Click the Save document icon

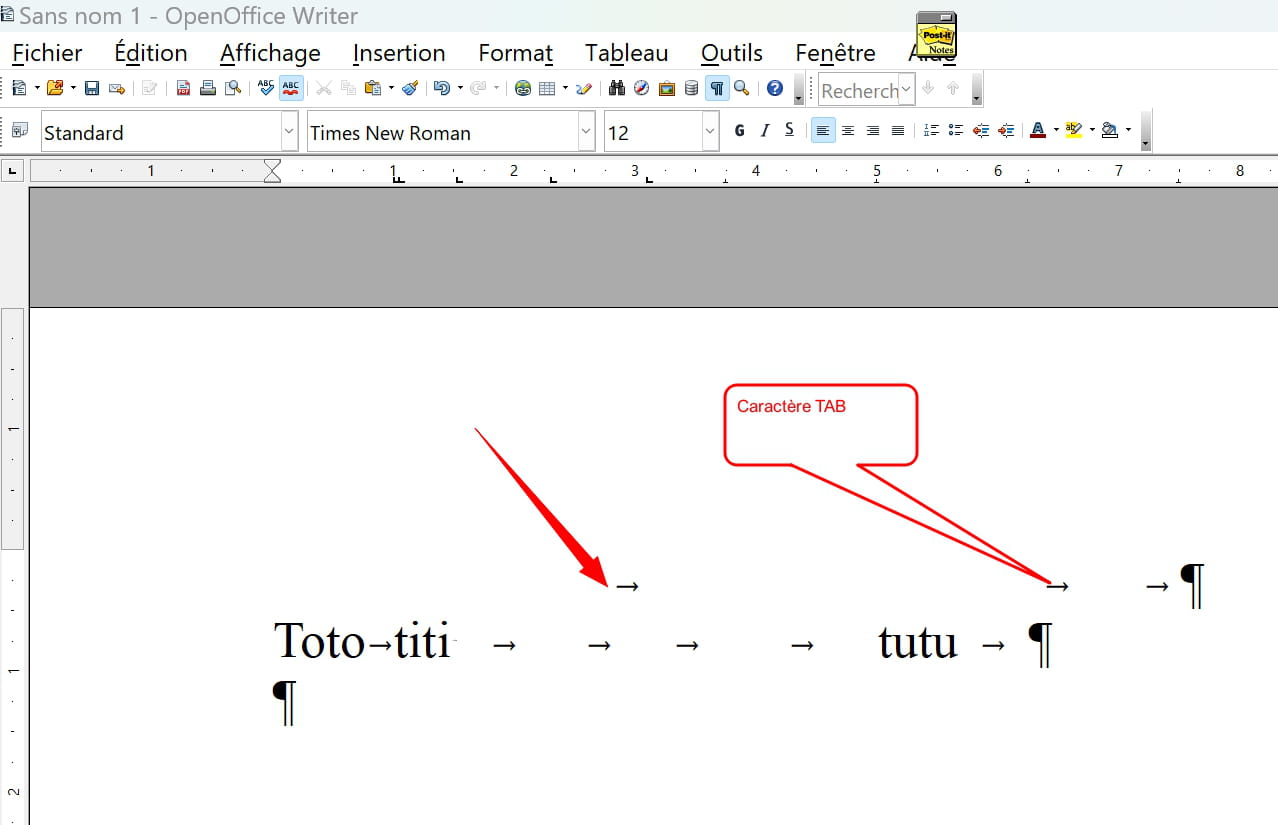tap(92, 89)
